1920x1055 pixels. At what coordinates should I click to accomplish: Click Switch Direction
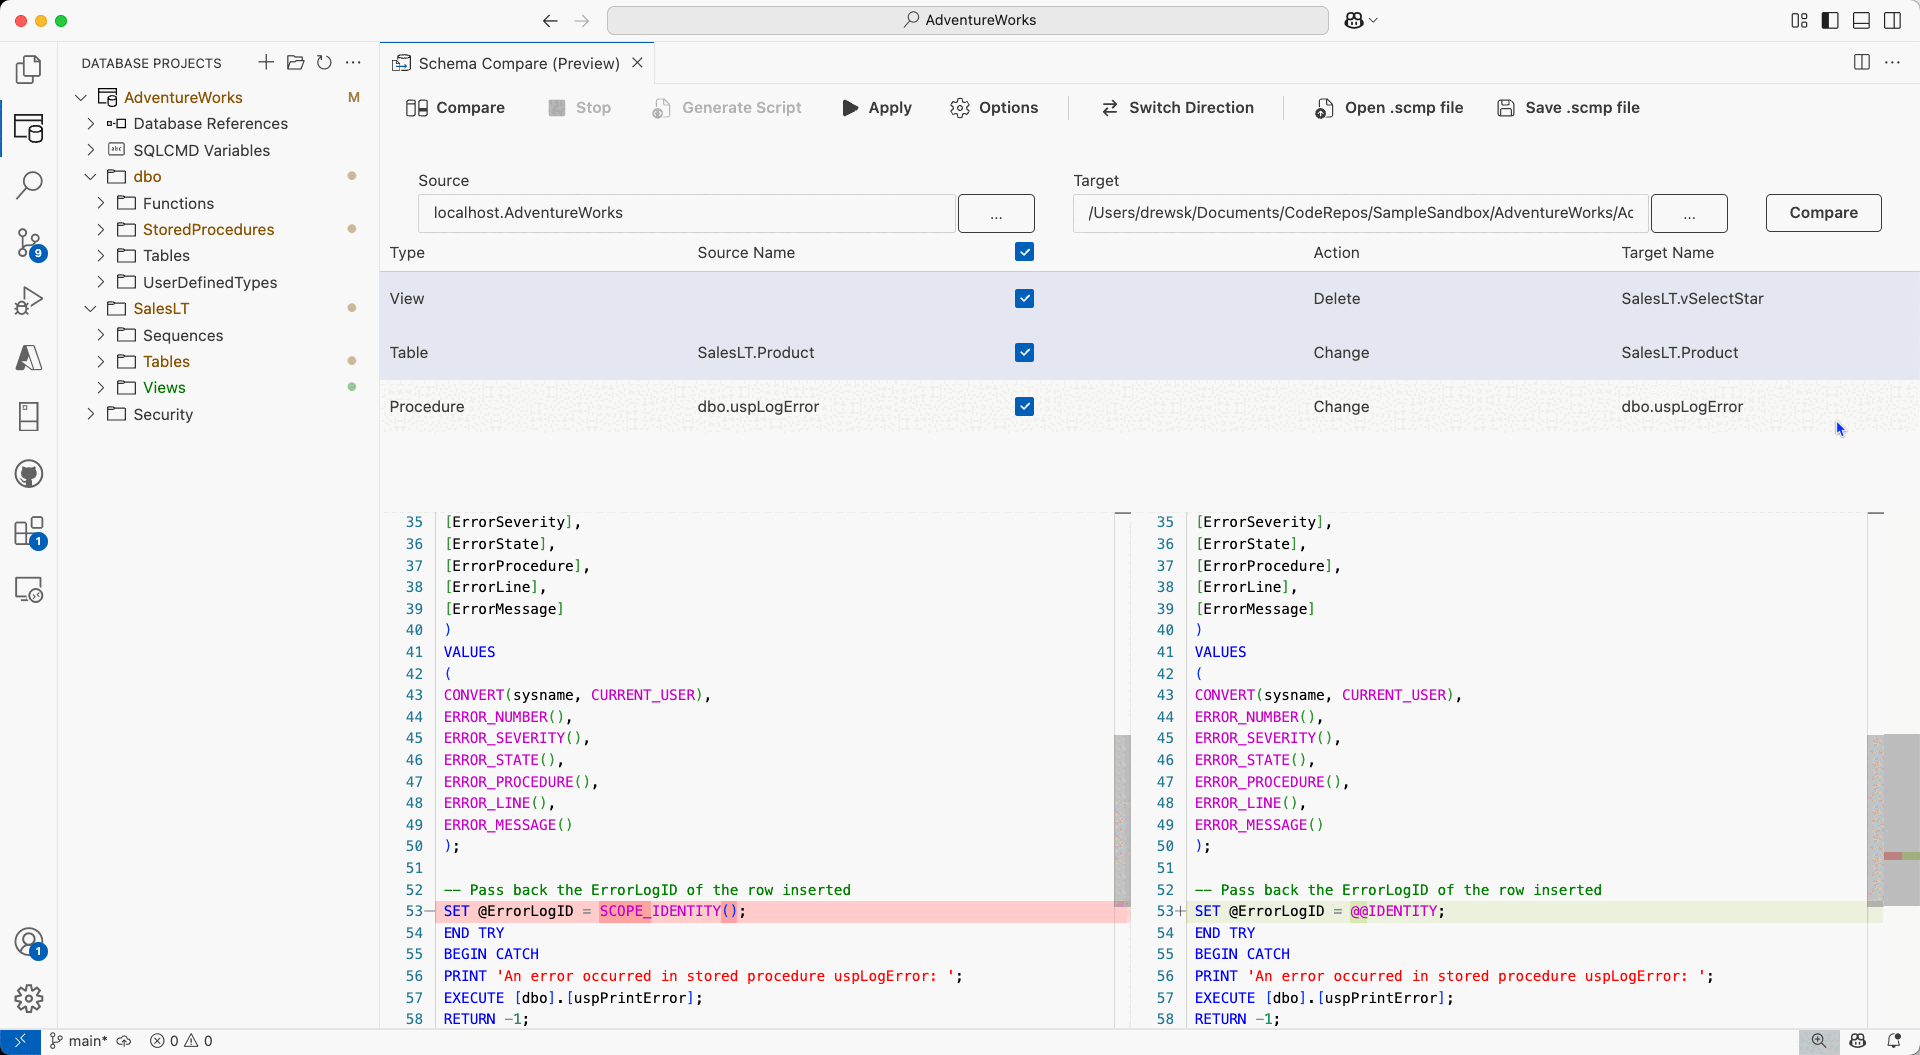(x=1177, y=107)
